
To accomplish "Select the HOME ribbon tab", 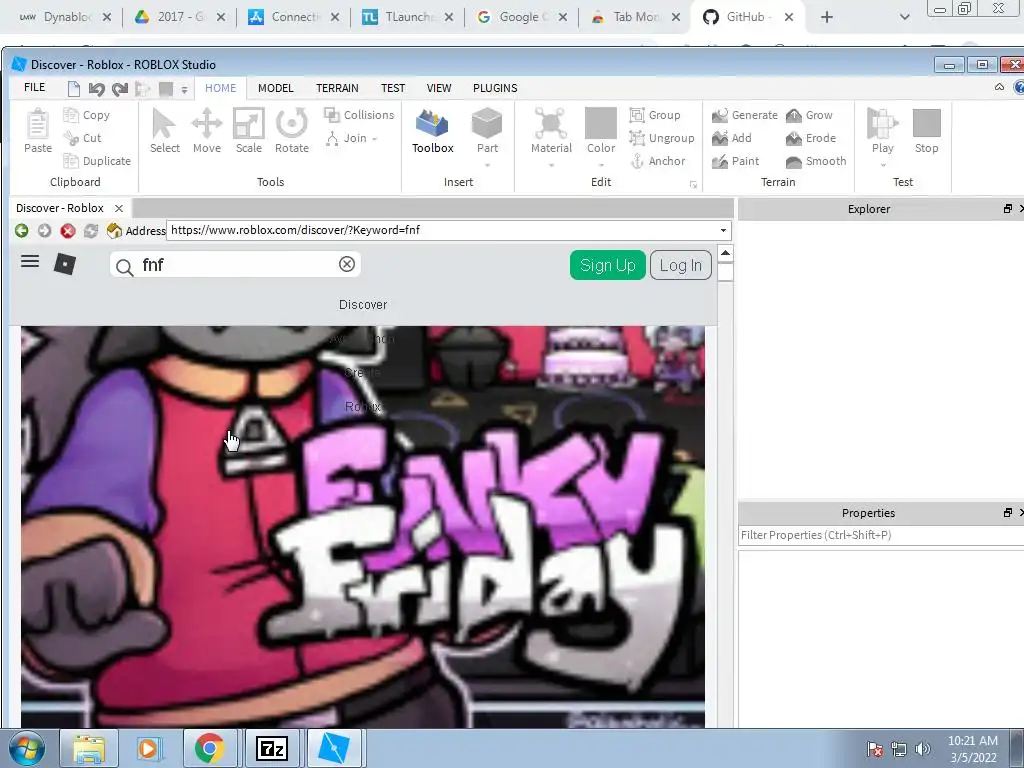I will [x=221, y=88].
